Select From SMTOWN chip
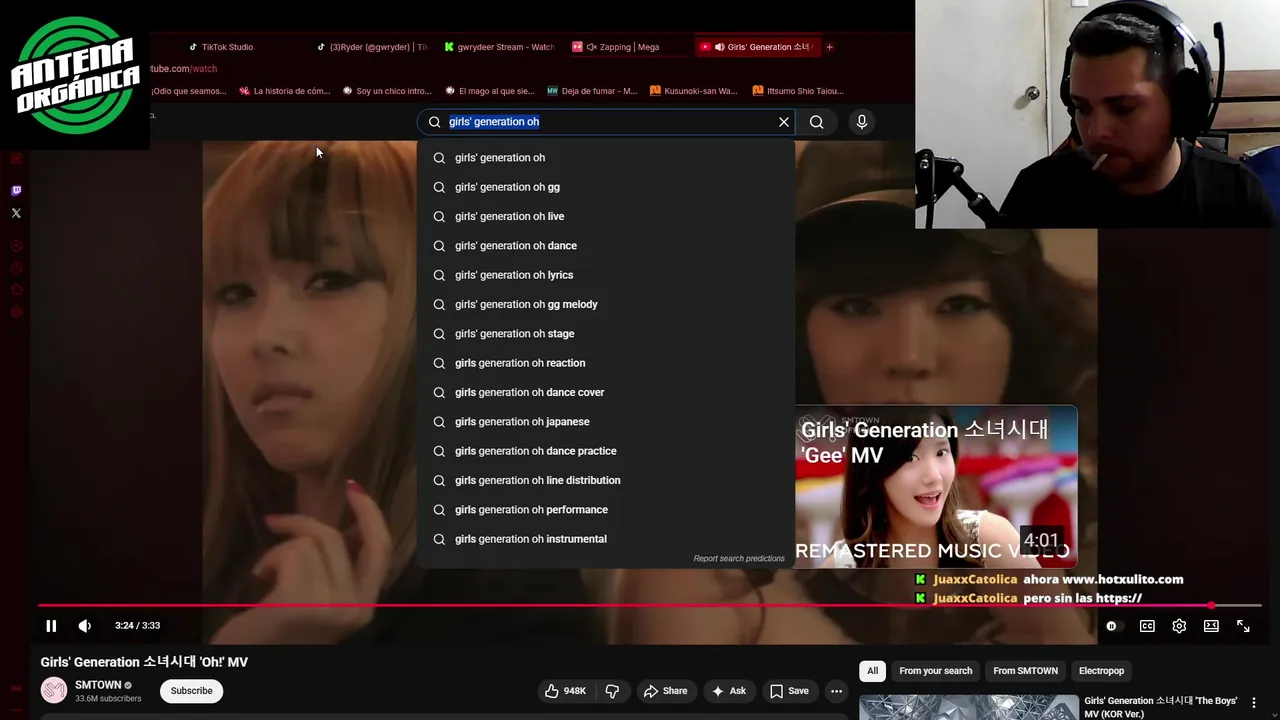1280x720 pixels. (x=1025, y=671)
